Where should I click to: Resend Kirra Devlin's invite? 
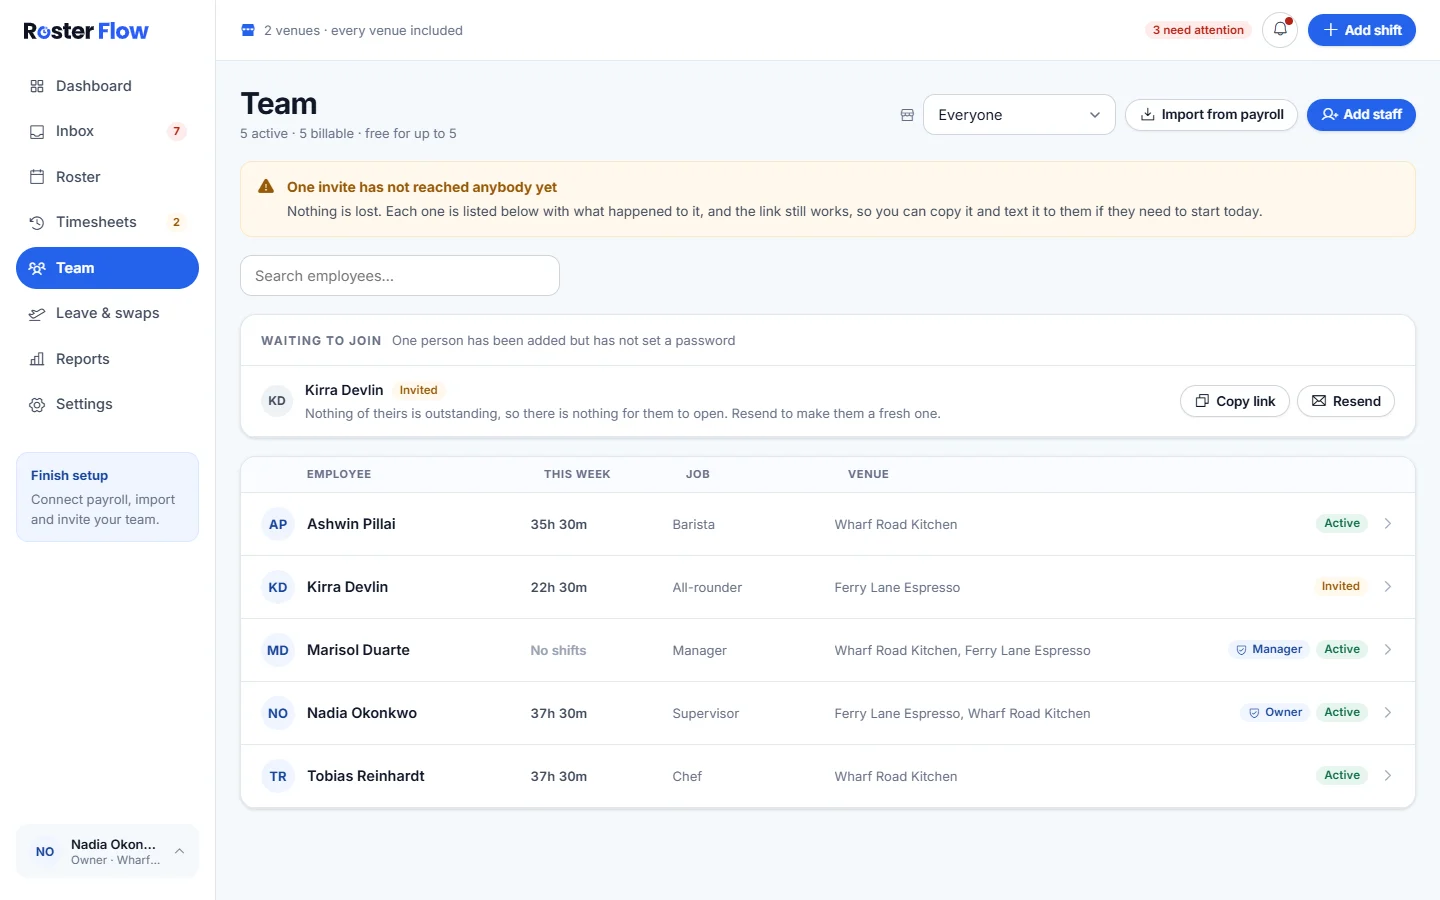1346,401
